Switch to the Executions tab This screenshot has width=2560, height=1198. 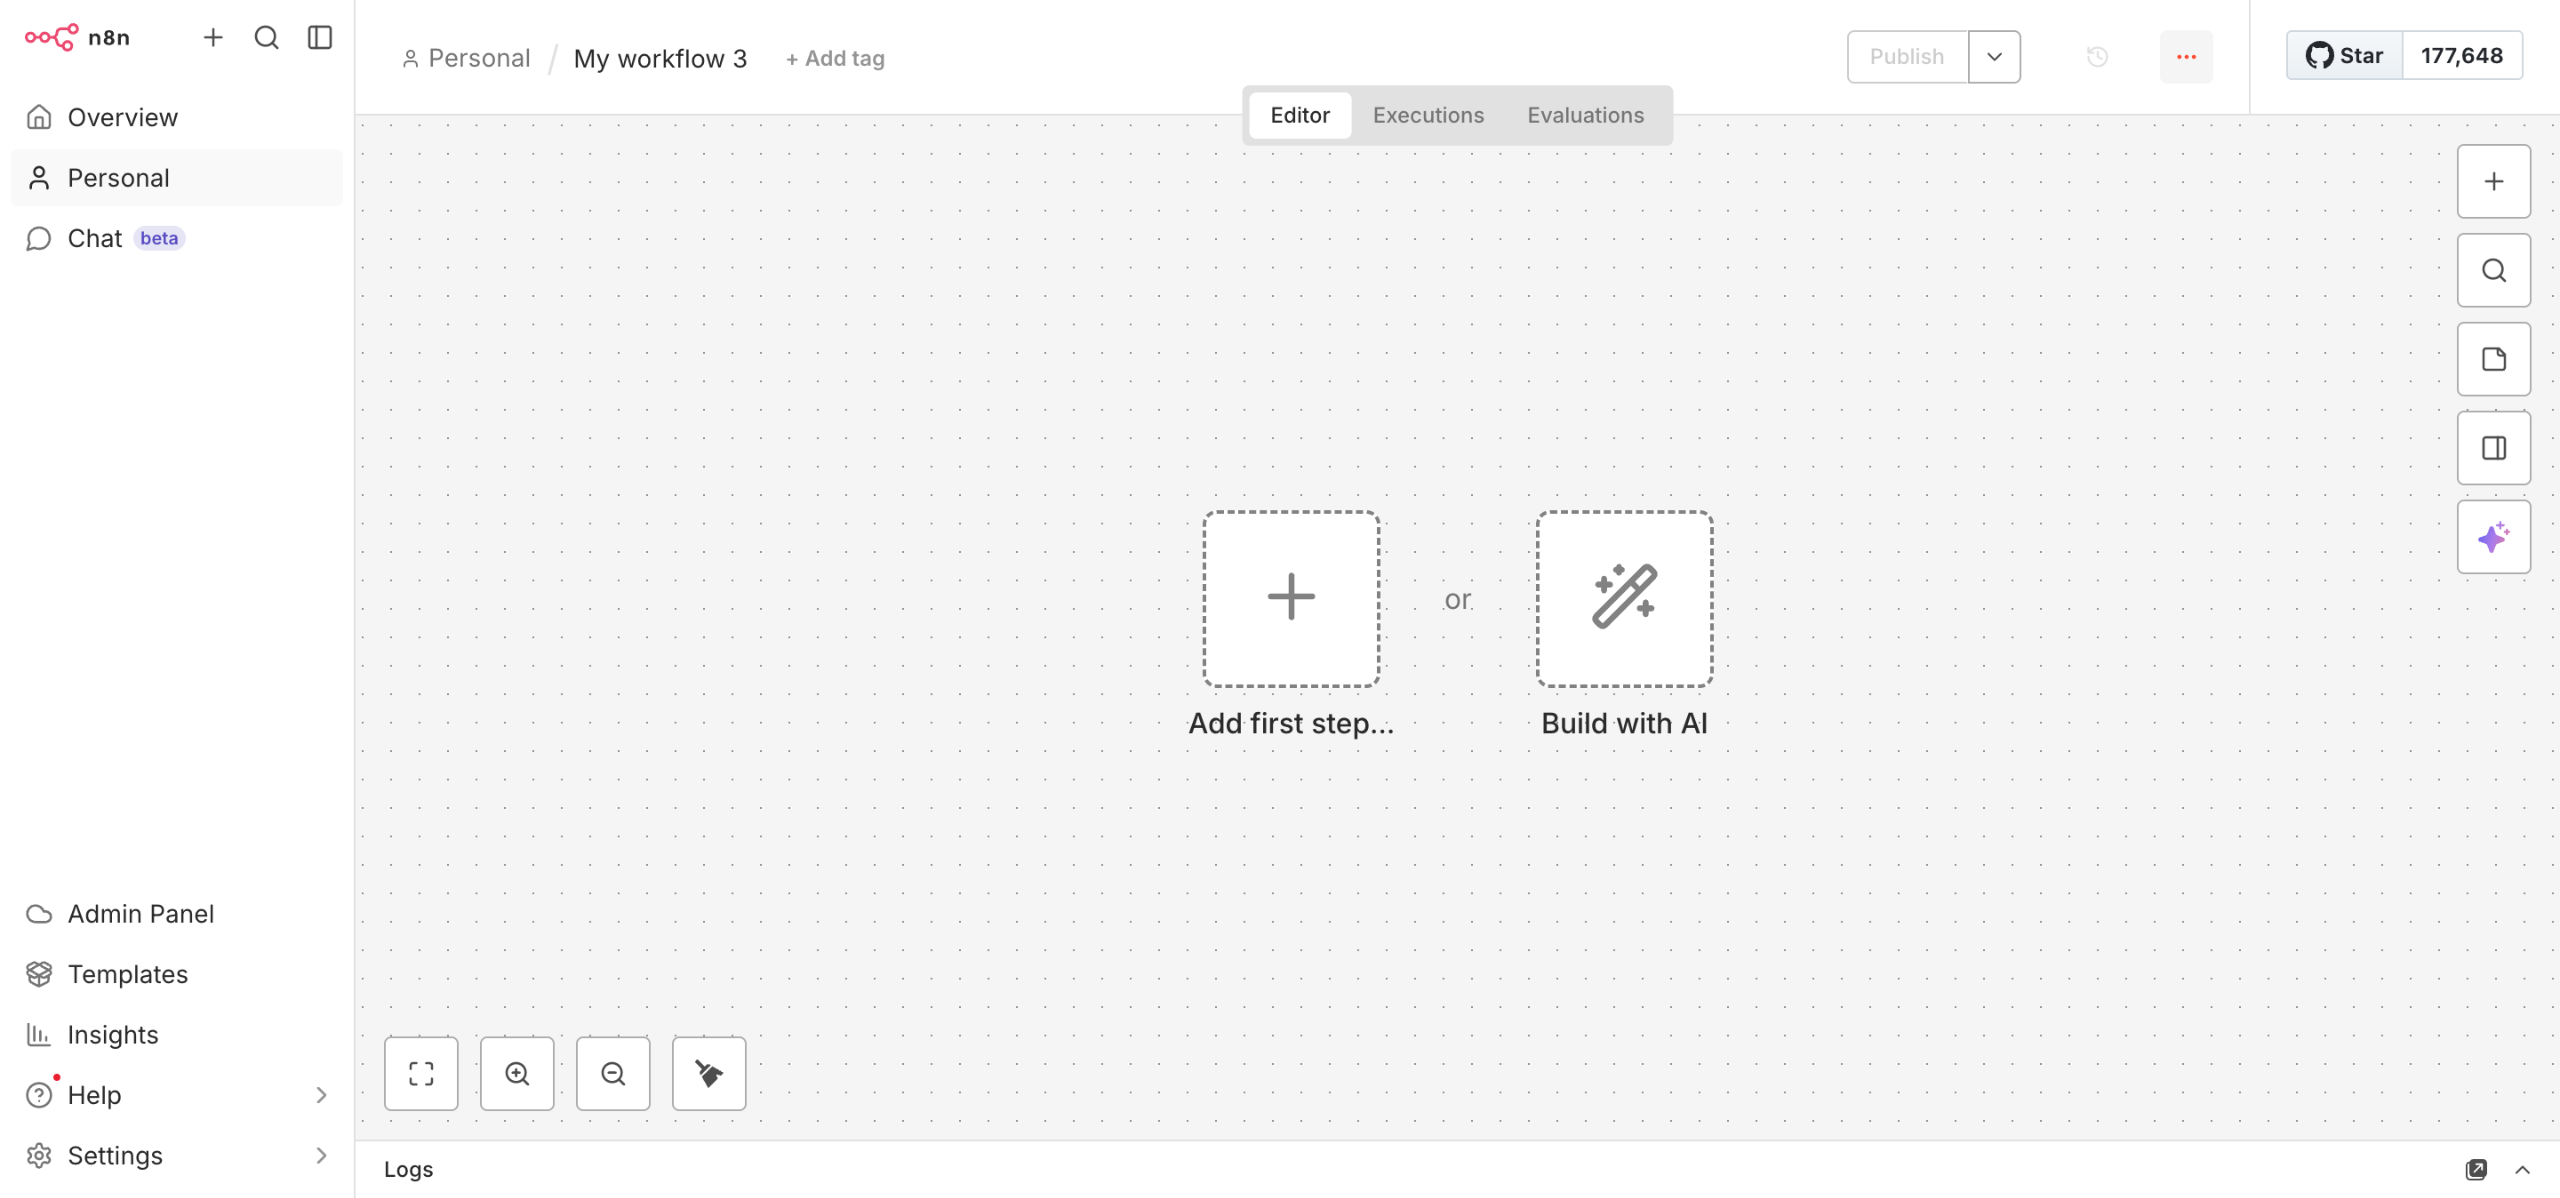pos(1428,115)
